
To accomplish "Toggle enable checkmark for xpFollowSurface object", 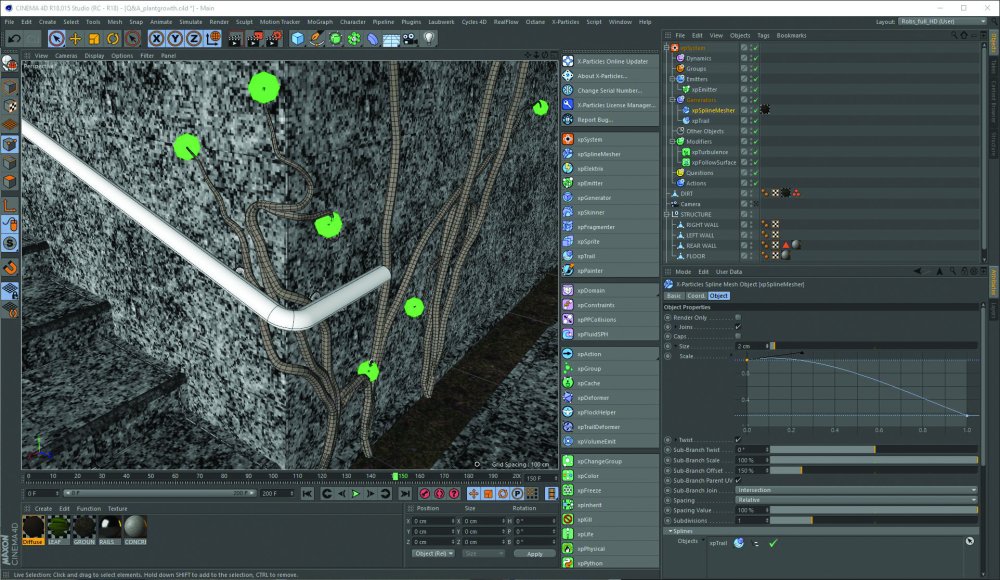I will [x=756, y=162].
